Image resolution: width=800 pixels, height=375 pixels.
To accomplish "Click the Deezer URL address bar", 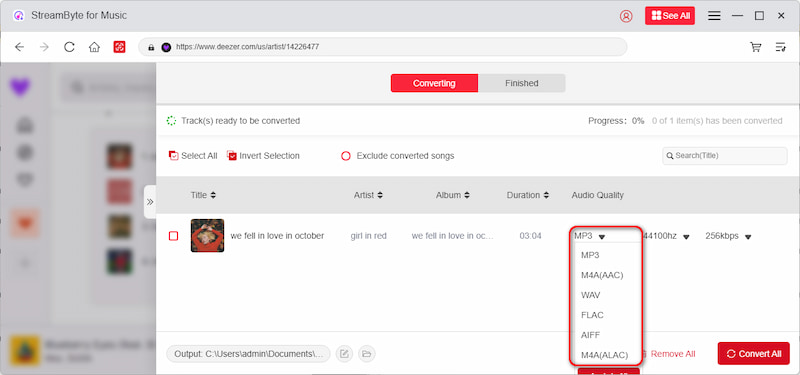I will click(x=383, y=47).
